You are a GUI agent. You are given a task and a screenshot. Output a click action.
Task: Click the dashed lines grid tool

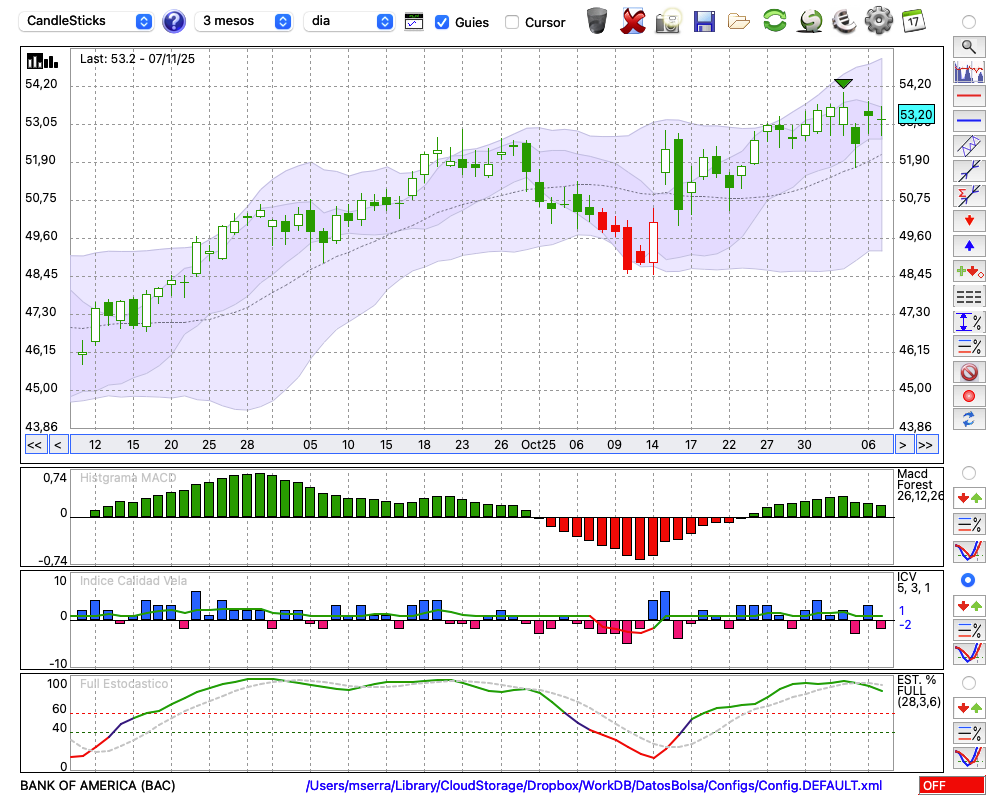pos(969,296)
